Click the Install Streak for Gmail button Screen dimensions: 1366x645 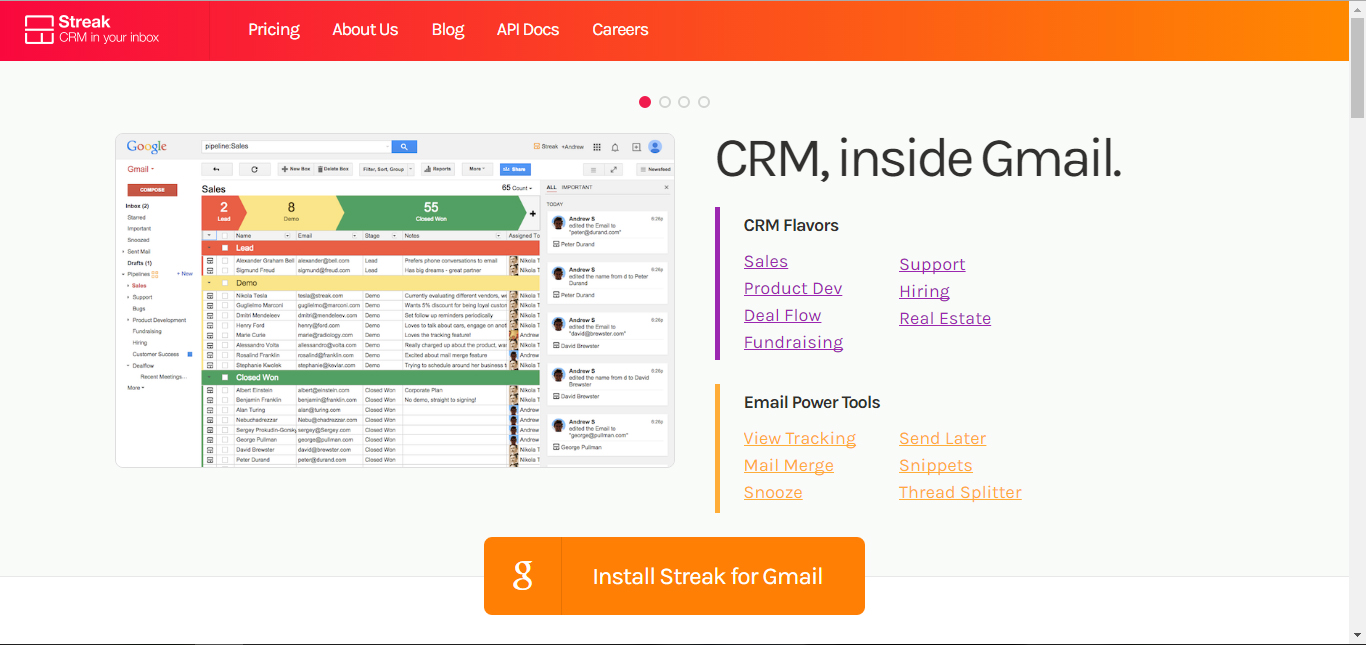coord(674,576)
